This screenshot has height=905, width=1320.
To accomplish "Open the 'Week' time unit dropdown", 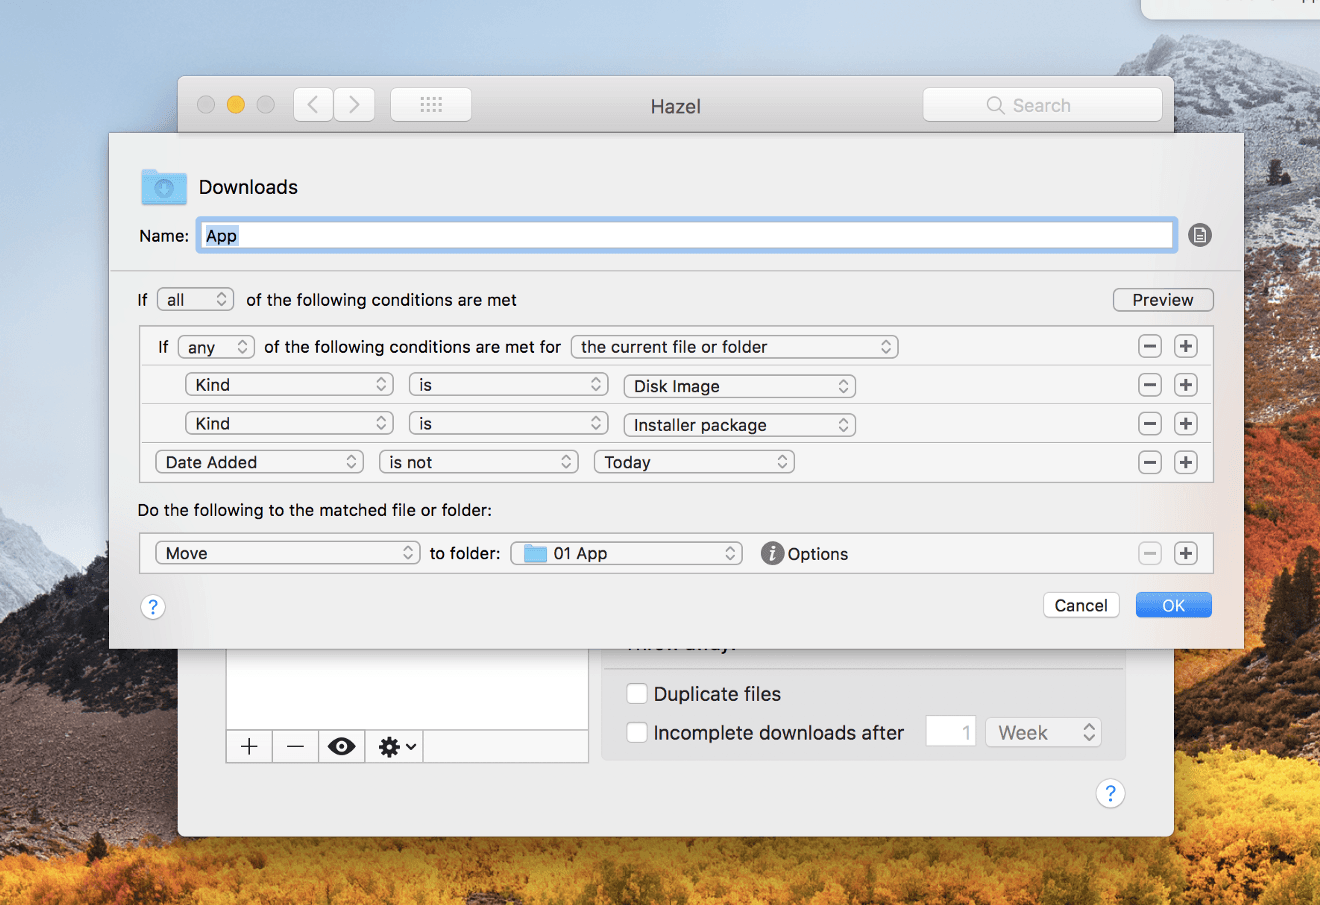I will pyautogui.click(x=1043, y=732).
